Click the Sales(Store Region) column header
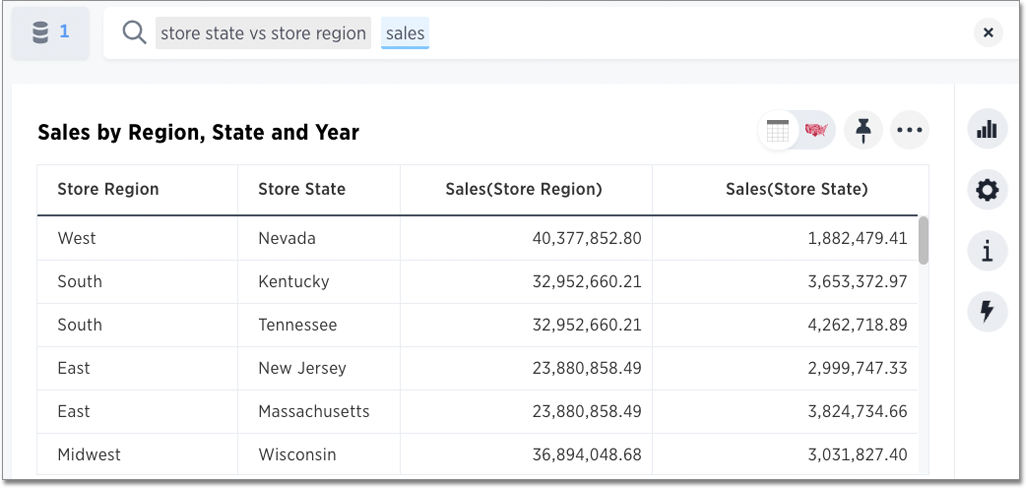Image resolution: width=1026 pixels, height=488 pixels. pos(524,189)
